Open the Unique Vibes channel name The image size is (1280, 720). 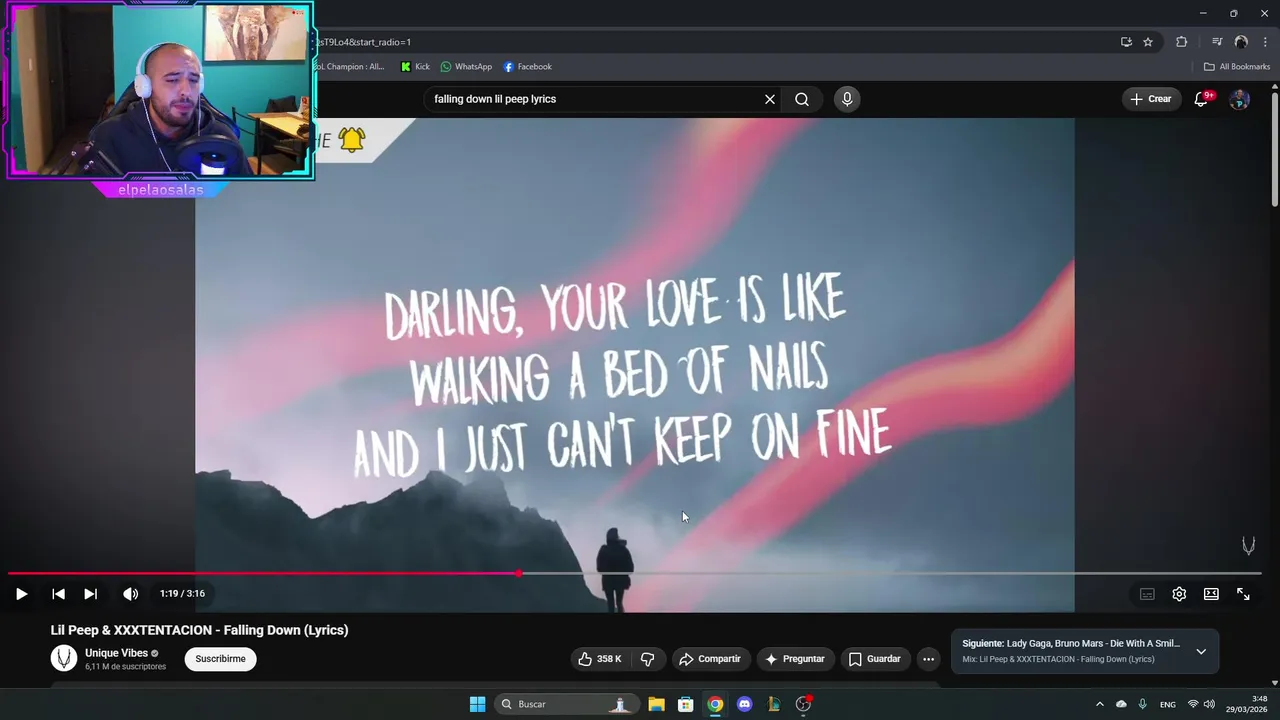[116, 653]
